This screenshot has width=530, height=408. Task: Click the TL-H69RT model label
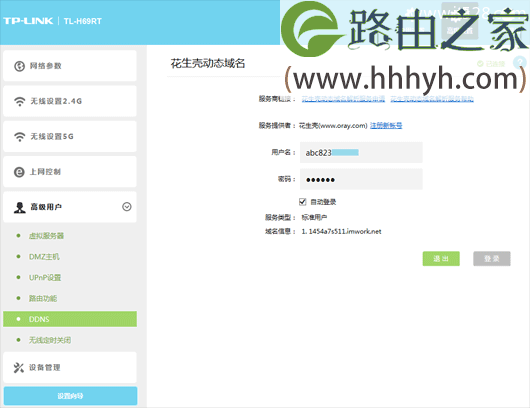(x=82, y=21)
